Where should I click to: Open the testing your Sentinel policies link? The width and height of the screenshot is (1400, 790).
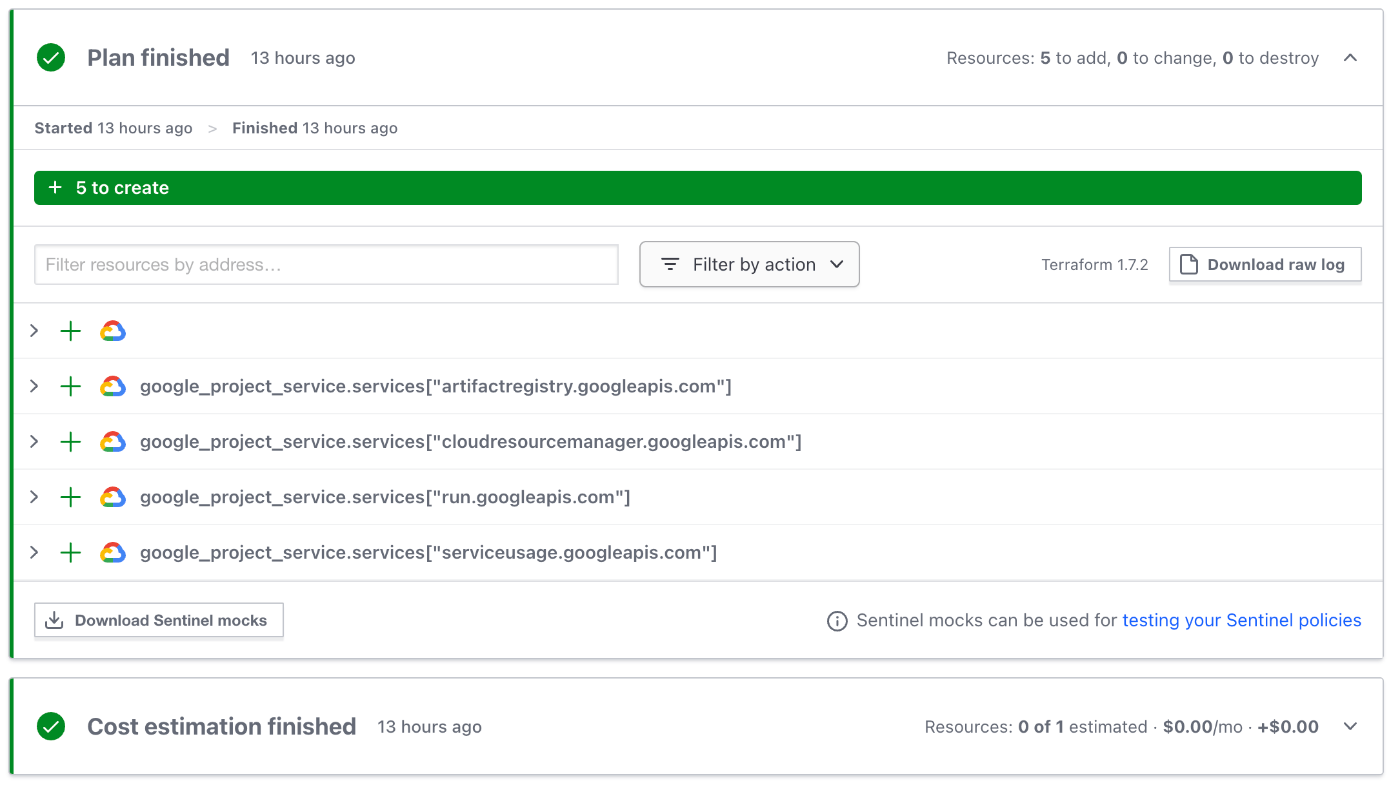[x=1242, y=620]
